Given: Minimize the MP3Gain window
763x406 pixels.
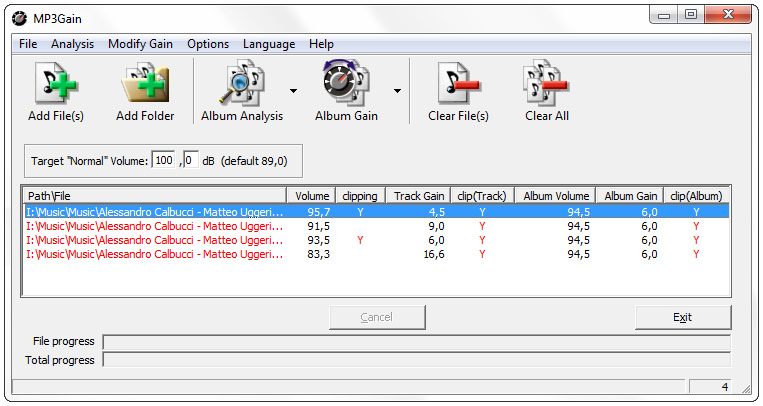Looking at the screenshot, I should [664, 15].
